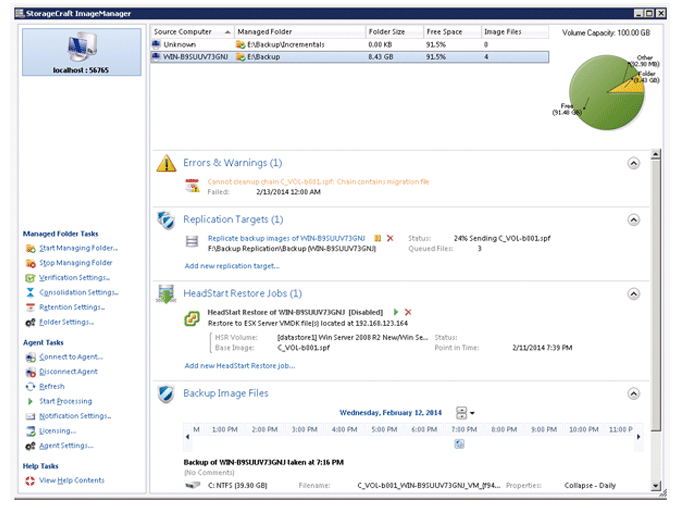Image resolution: width=673 pixels, height=508 pixels.
Task: Open Notification Settings link
Action: pos(75,416)
